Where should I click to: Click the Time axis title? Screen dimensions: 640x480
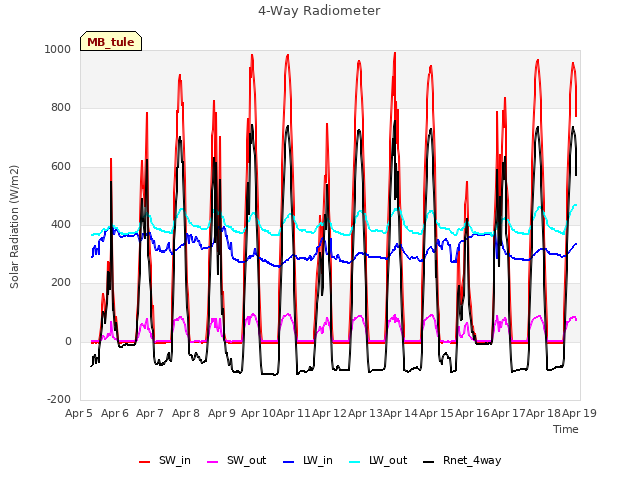point(566,429)
